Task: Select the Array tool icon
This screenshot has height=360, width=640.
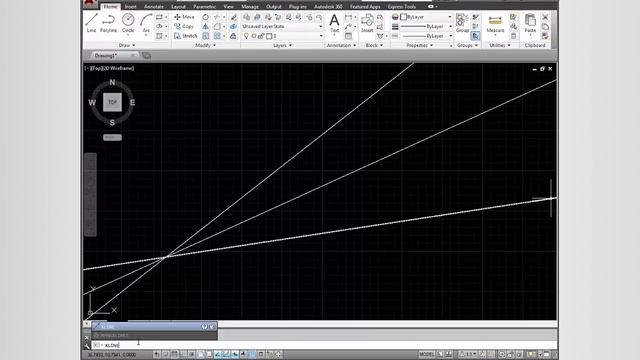Action: [x=217, y=36]
